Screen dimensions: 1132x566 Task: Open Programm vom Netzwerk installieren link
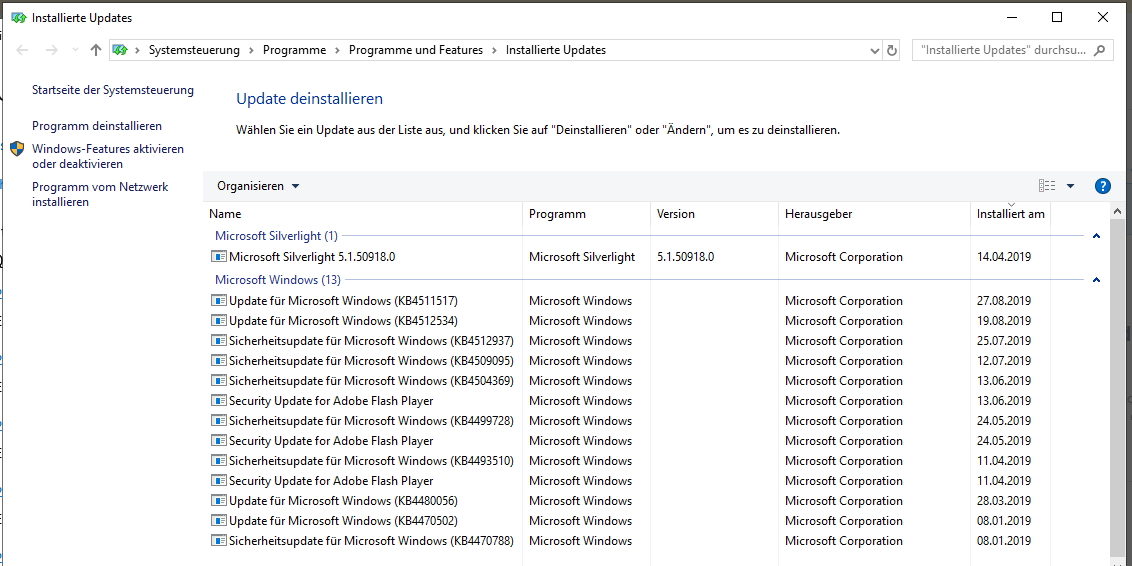[100, 194]
